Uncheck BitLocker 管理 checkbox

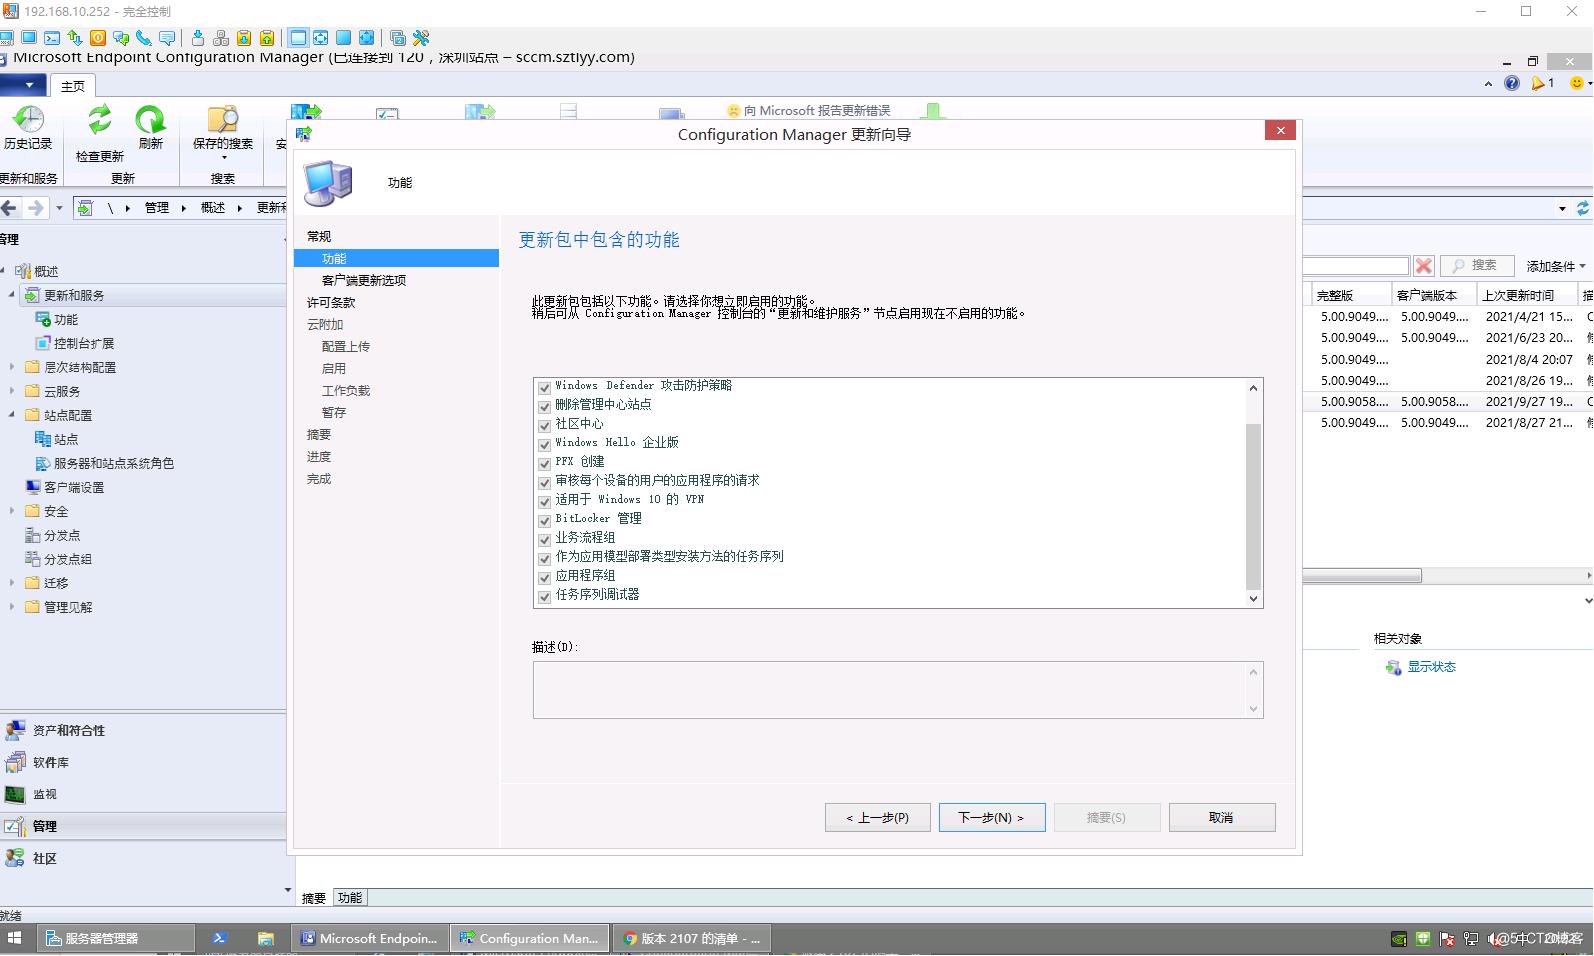click(x=545, y=520)
